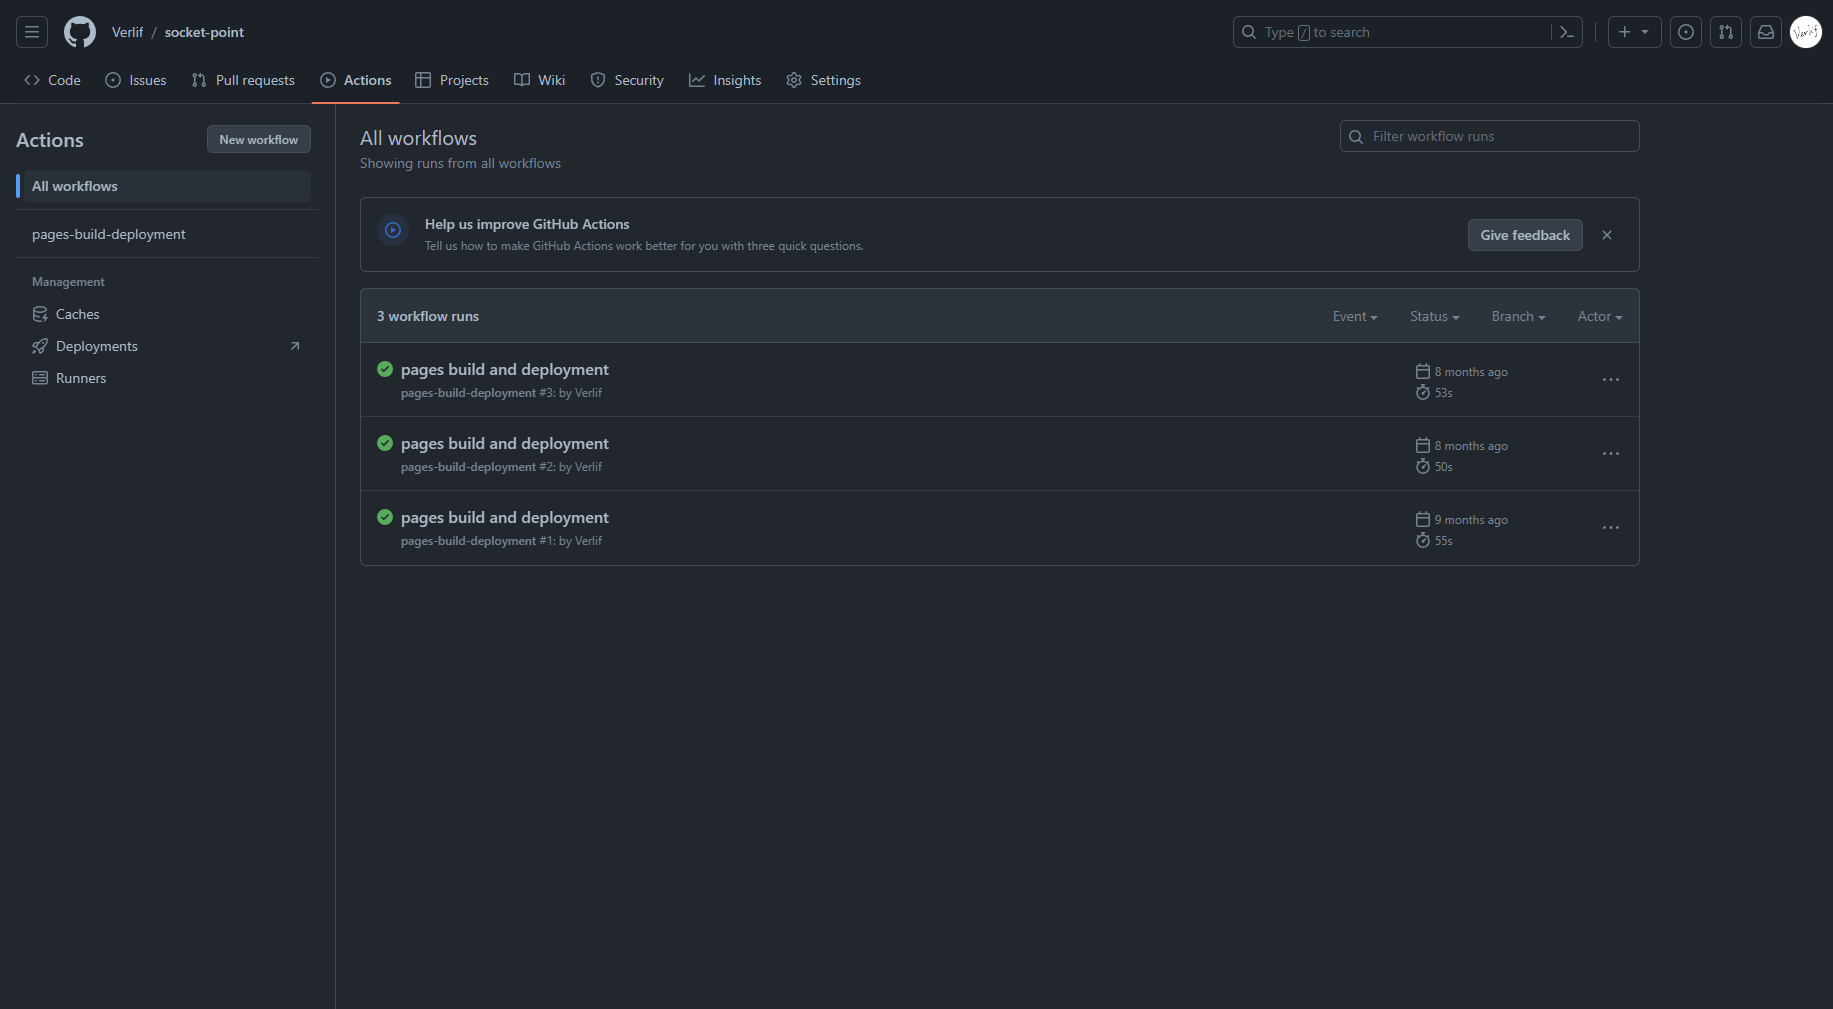Toggle the create new dropdown beside plus icon
Image resolution: width=1833 pixels, height=1009 pixels.
(1645, 31)
